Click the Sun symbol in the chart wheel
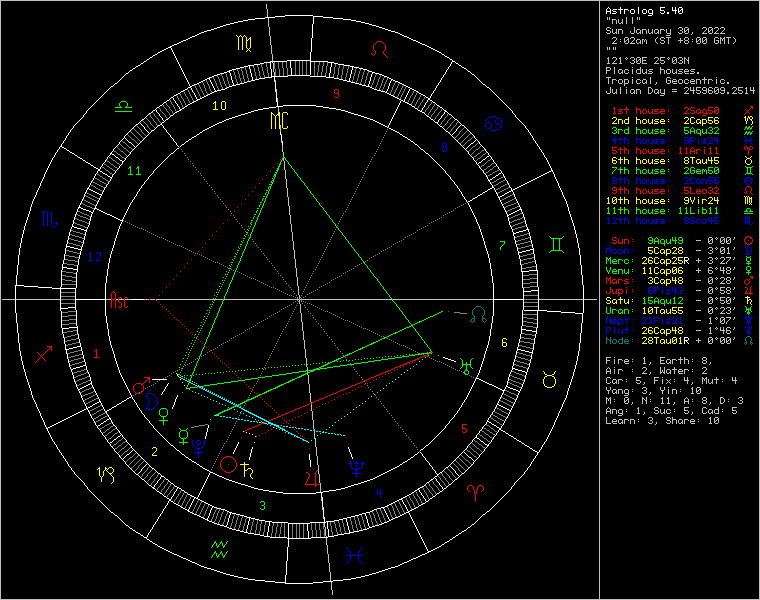Screen dimensions: 760x600 (x=228, y=464)
